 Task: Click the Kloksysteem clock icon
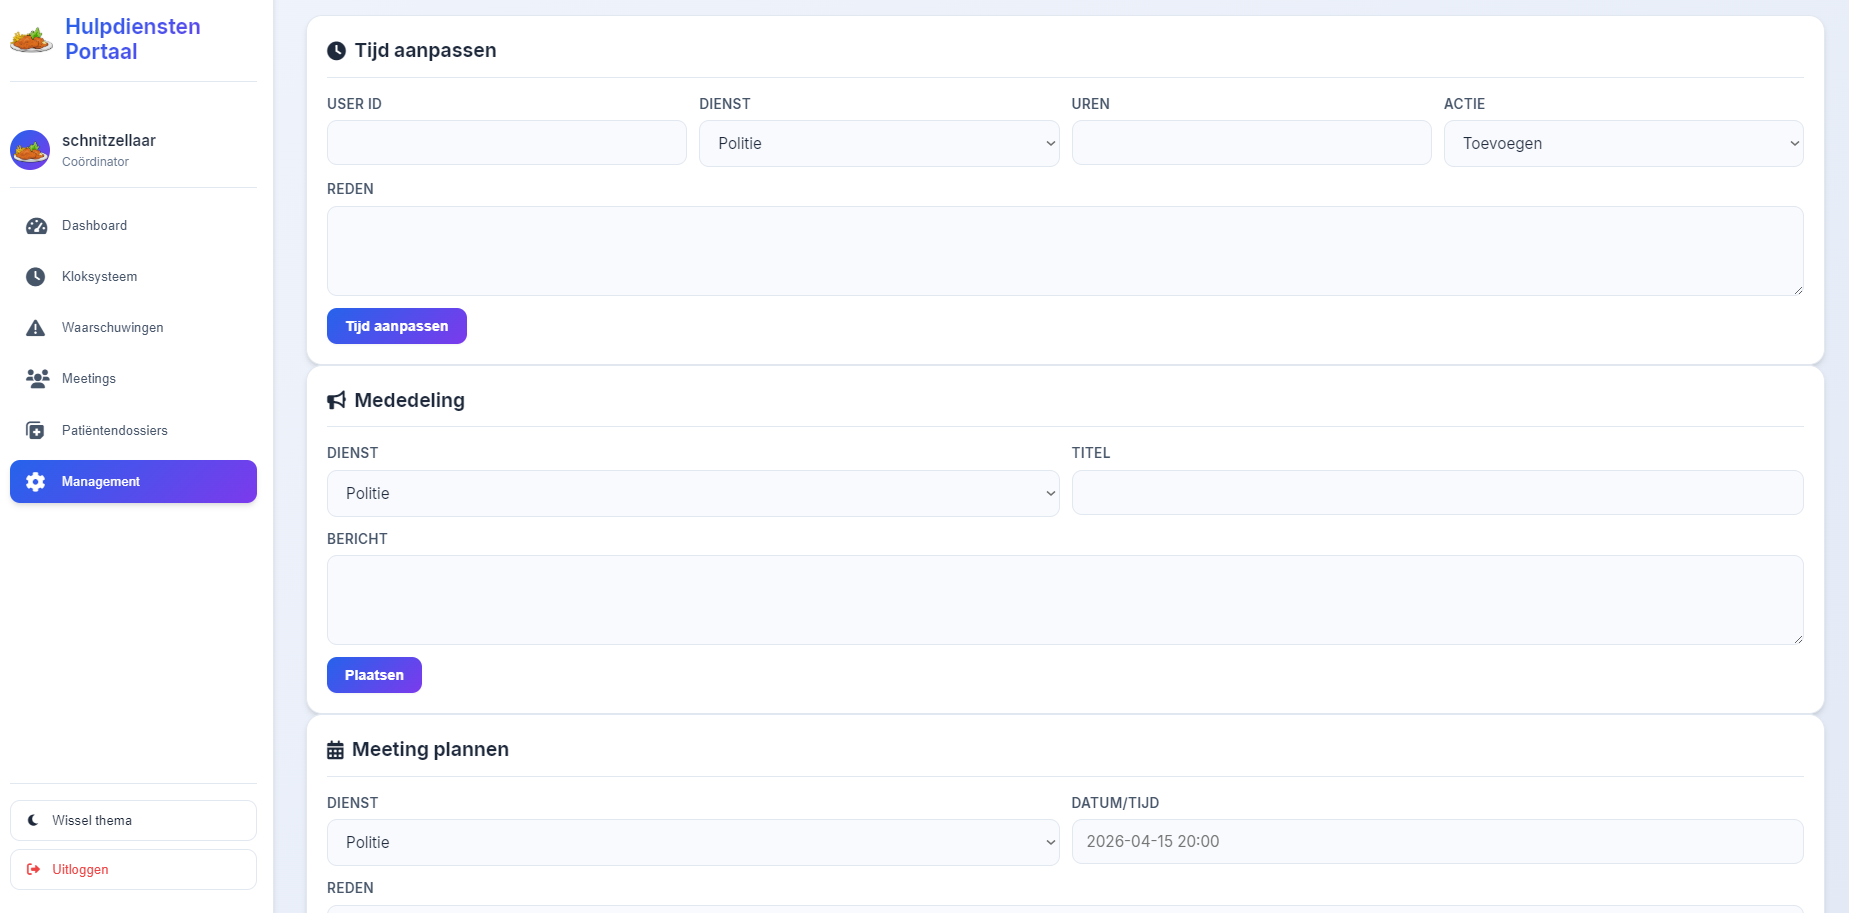[x=36, y=277]
